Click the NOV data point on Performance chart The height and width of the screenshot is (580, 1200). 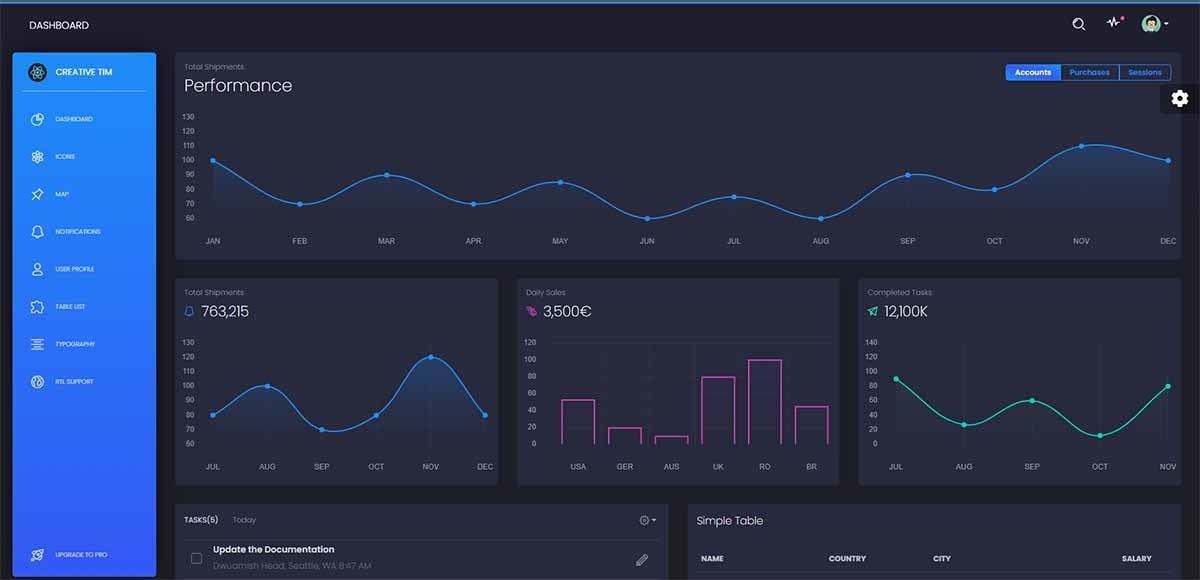tap(1081, 146)
